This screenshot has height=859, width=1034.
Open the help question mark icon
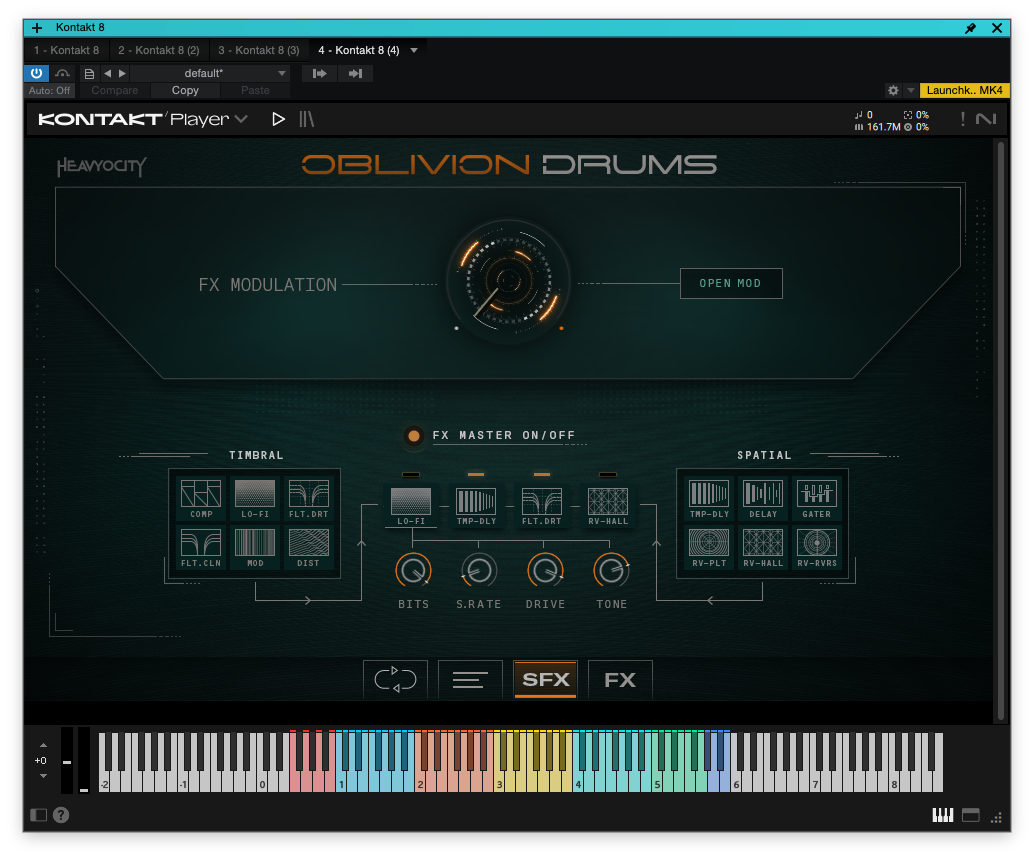[x=61, y=815]
